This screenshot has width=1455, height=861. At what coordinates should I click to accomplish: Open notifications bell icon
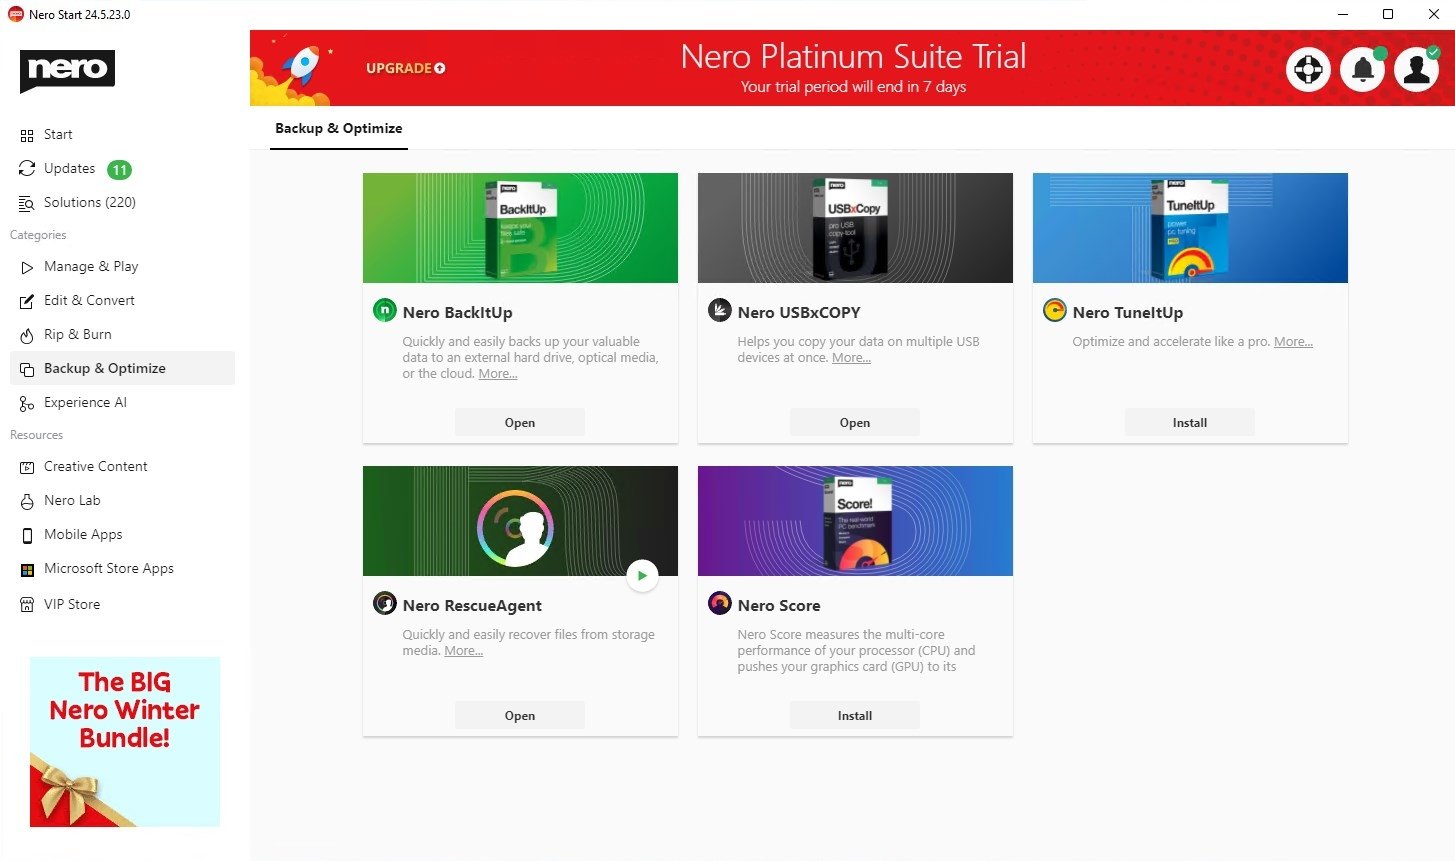1363,69
